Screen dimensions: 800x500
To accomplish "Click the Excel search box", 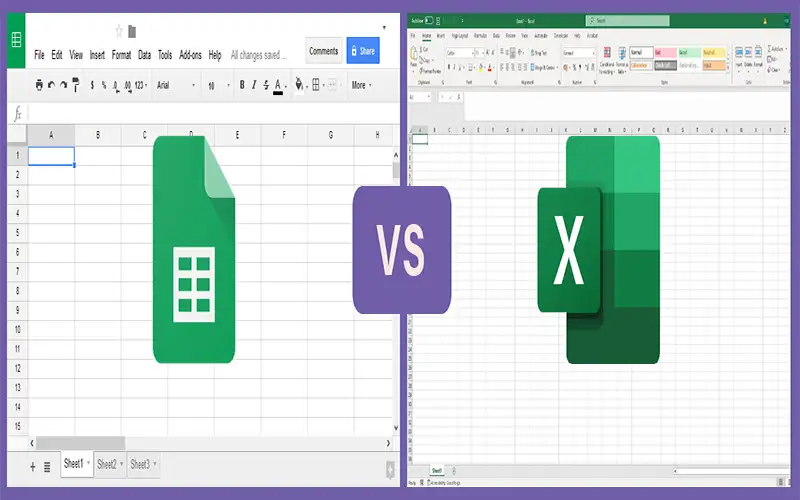I will click(620, 20).
